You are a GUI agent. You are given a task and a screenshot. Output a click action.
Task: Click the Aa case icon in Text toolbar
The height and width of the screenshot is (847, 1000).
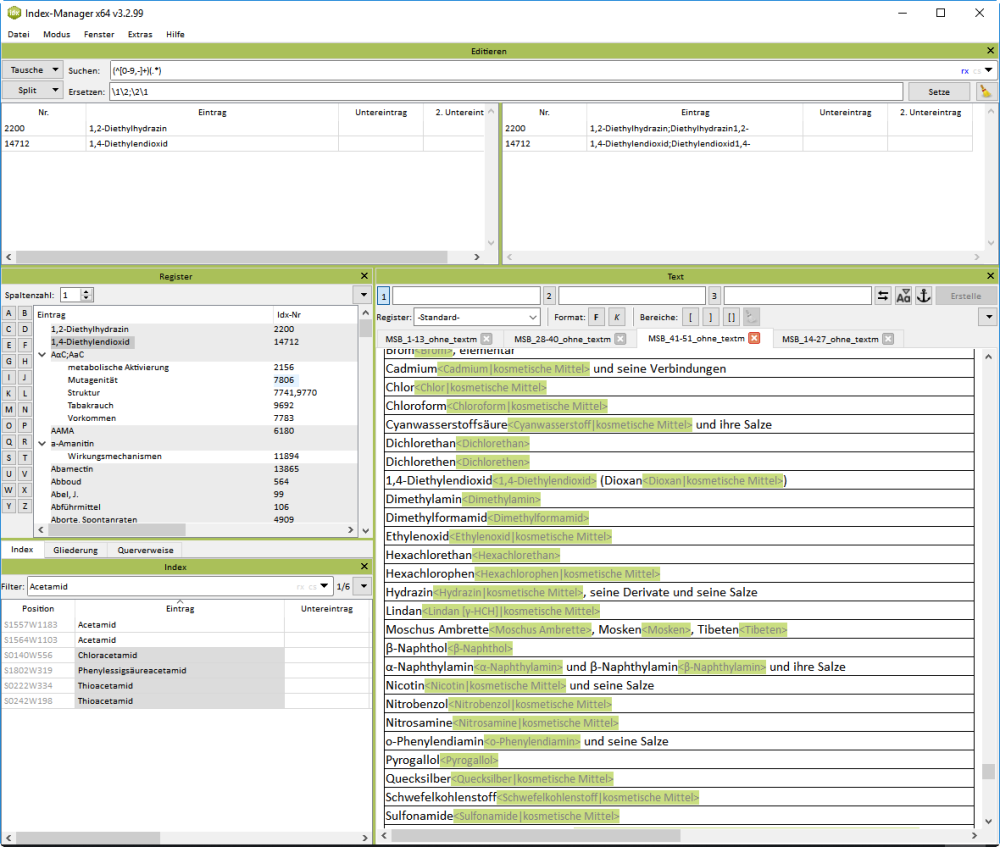tap(904, 296)
